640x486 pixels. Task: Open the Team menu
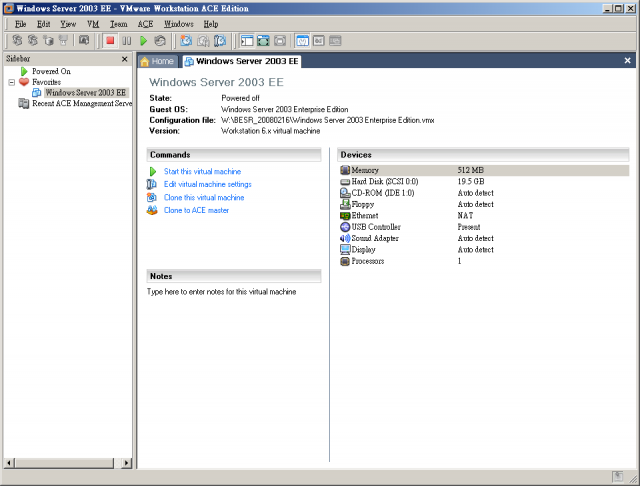coord(118,24)
